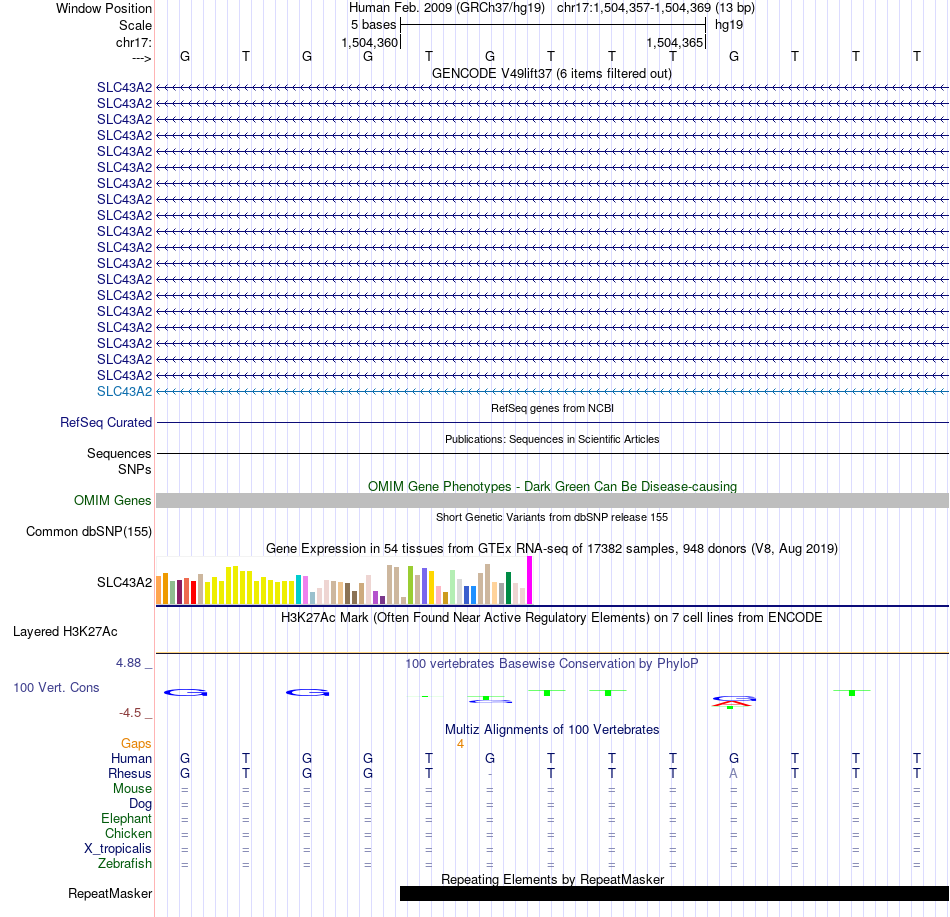Image resolution: width=950 pixels, height=917 pixels.
Task: Select the chr17: ruler label
Action: (x=133, y=42)
